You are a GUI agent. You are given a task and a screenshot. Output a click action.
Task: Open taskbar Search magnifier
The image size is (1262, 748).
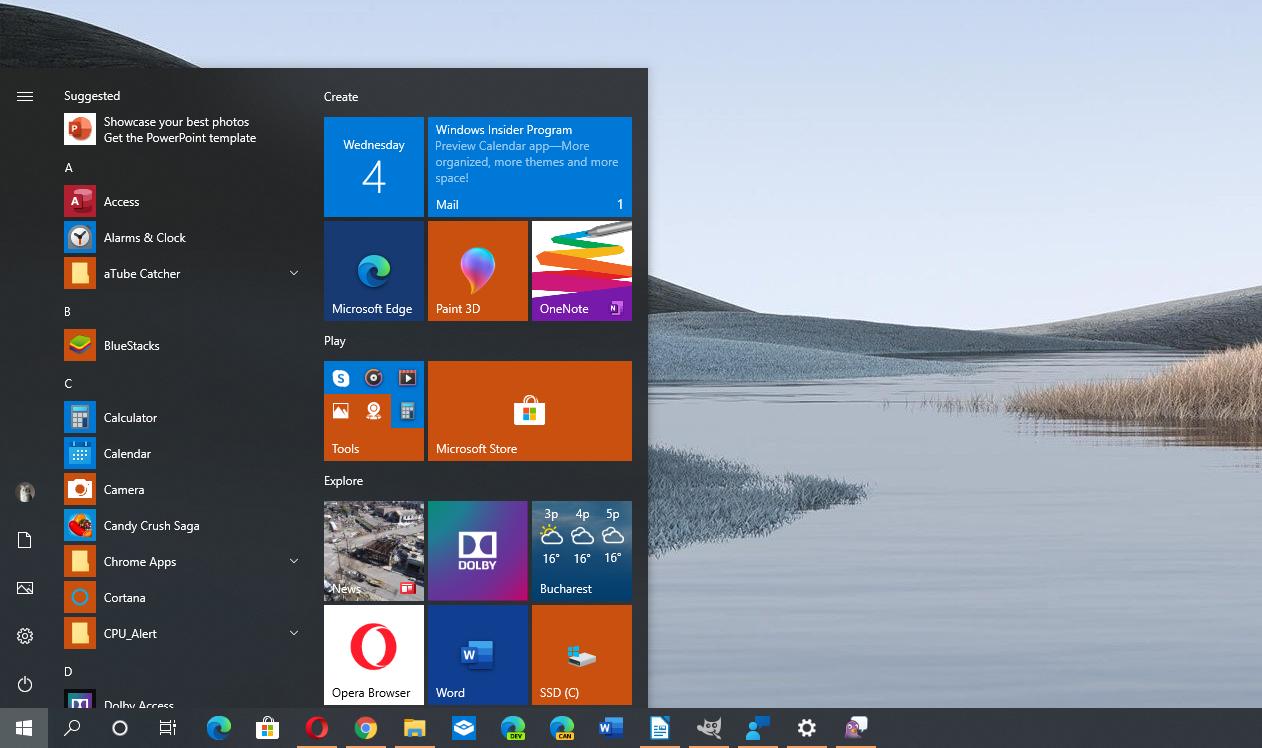(72, 728)
